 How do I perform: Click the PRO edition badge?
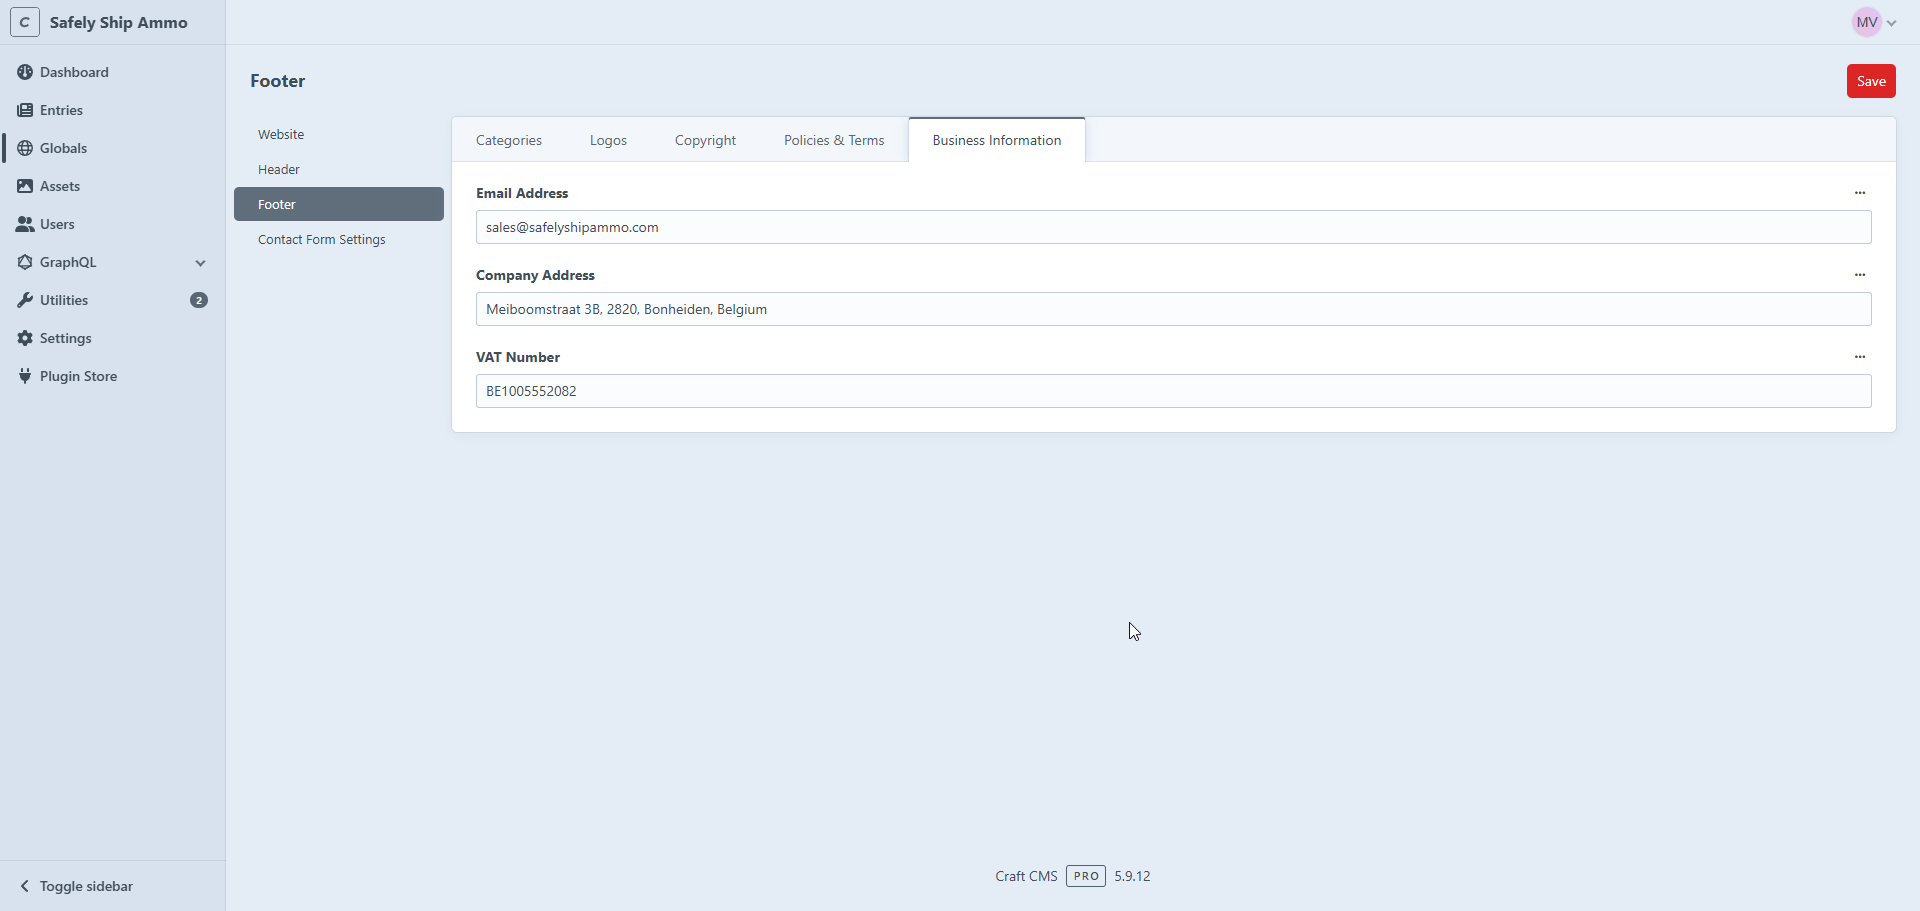(1086, 876)
